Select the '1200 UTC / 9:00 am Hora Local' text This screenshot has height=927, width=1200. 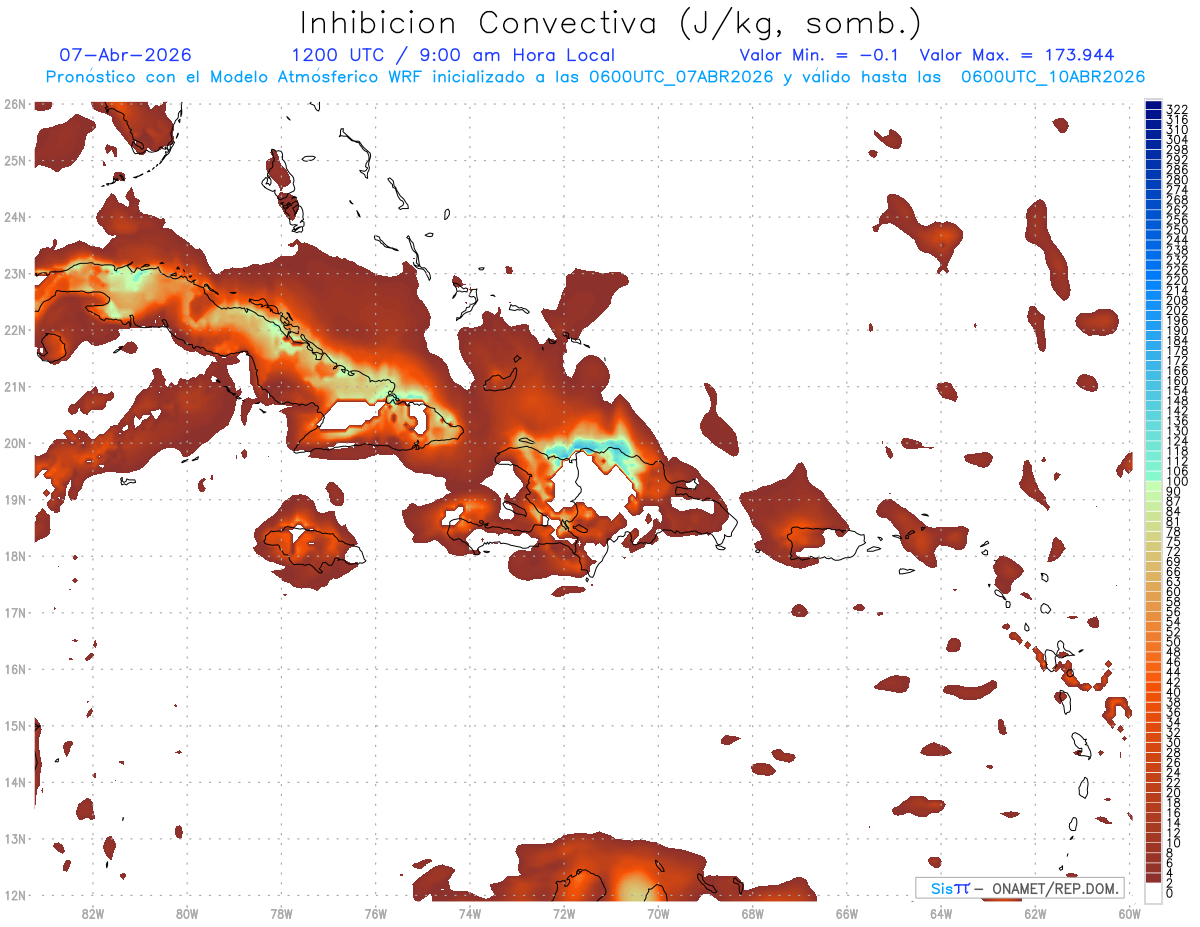pos(453,56)
